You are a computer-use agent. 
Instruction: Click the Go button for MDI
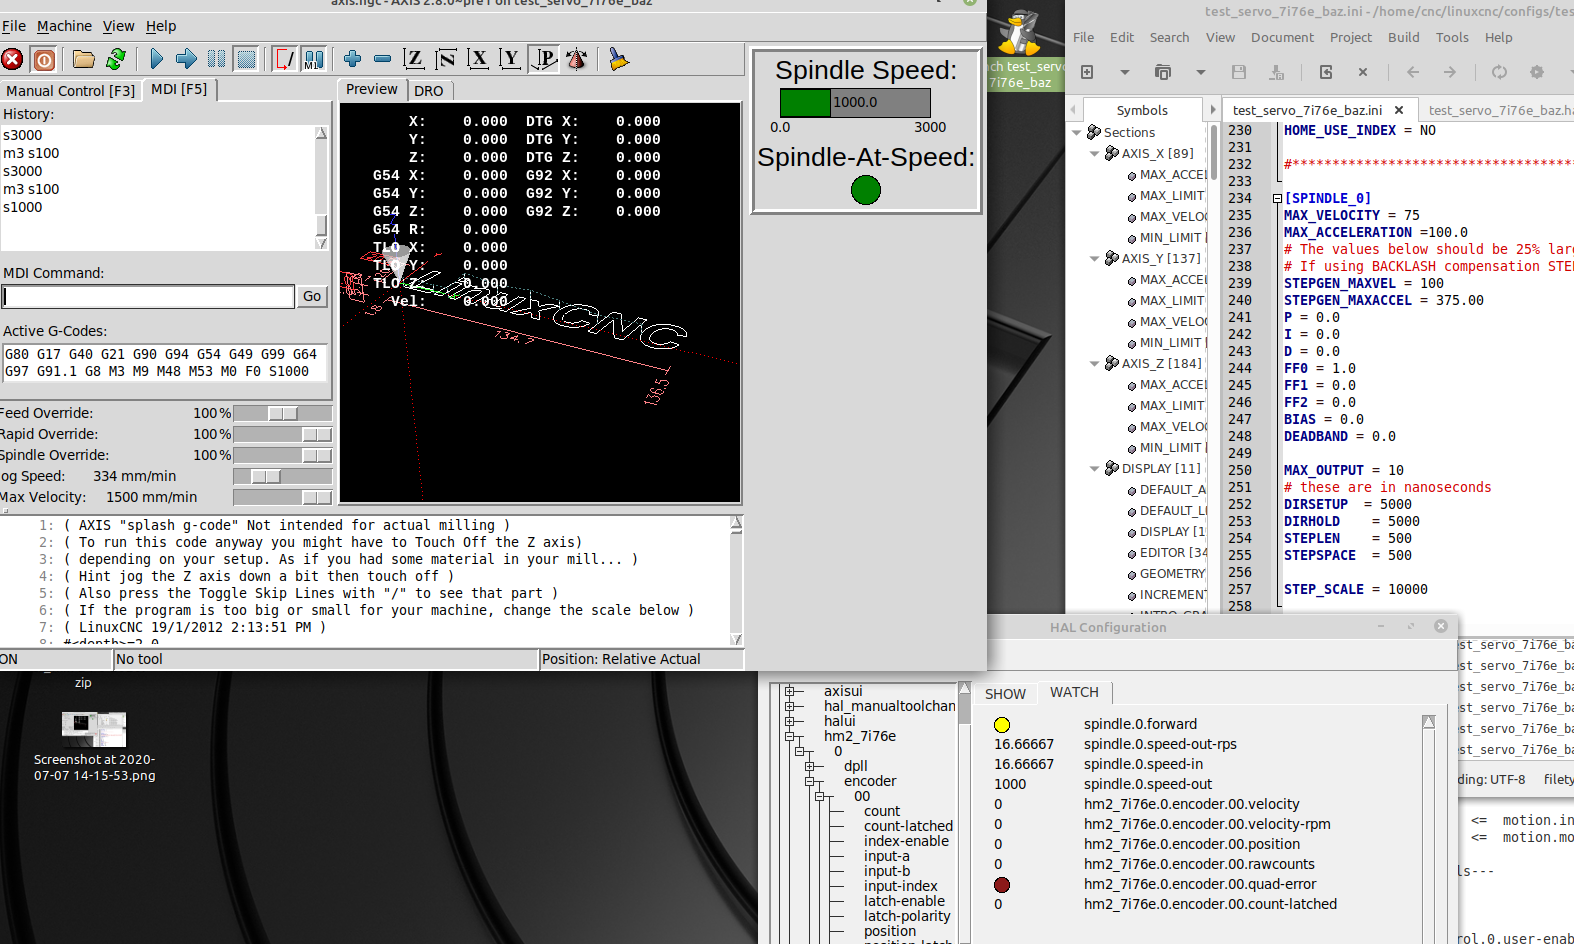pos(312,297)
